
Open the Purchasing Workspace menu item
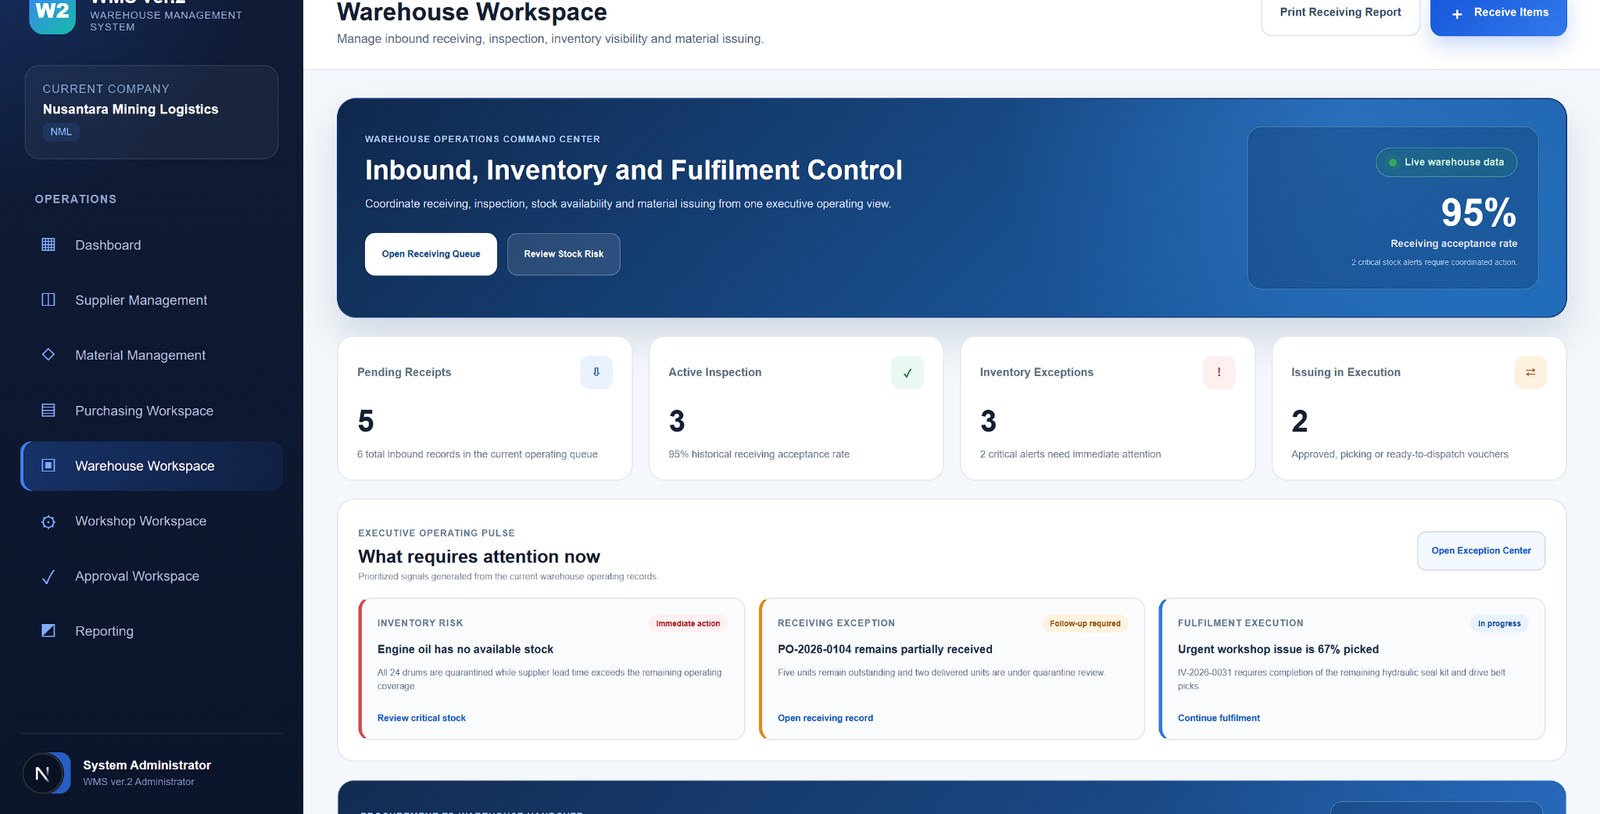tap(152, 411)
